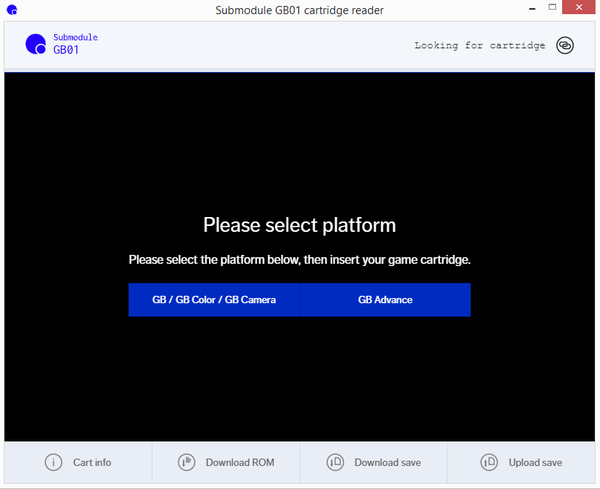Click the Upload save icon
The height and width of the screenshot is (489, 600).
pos(489,462)
